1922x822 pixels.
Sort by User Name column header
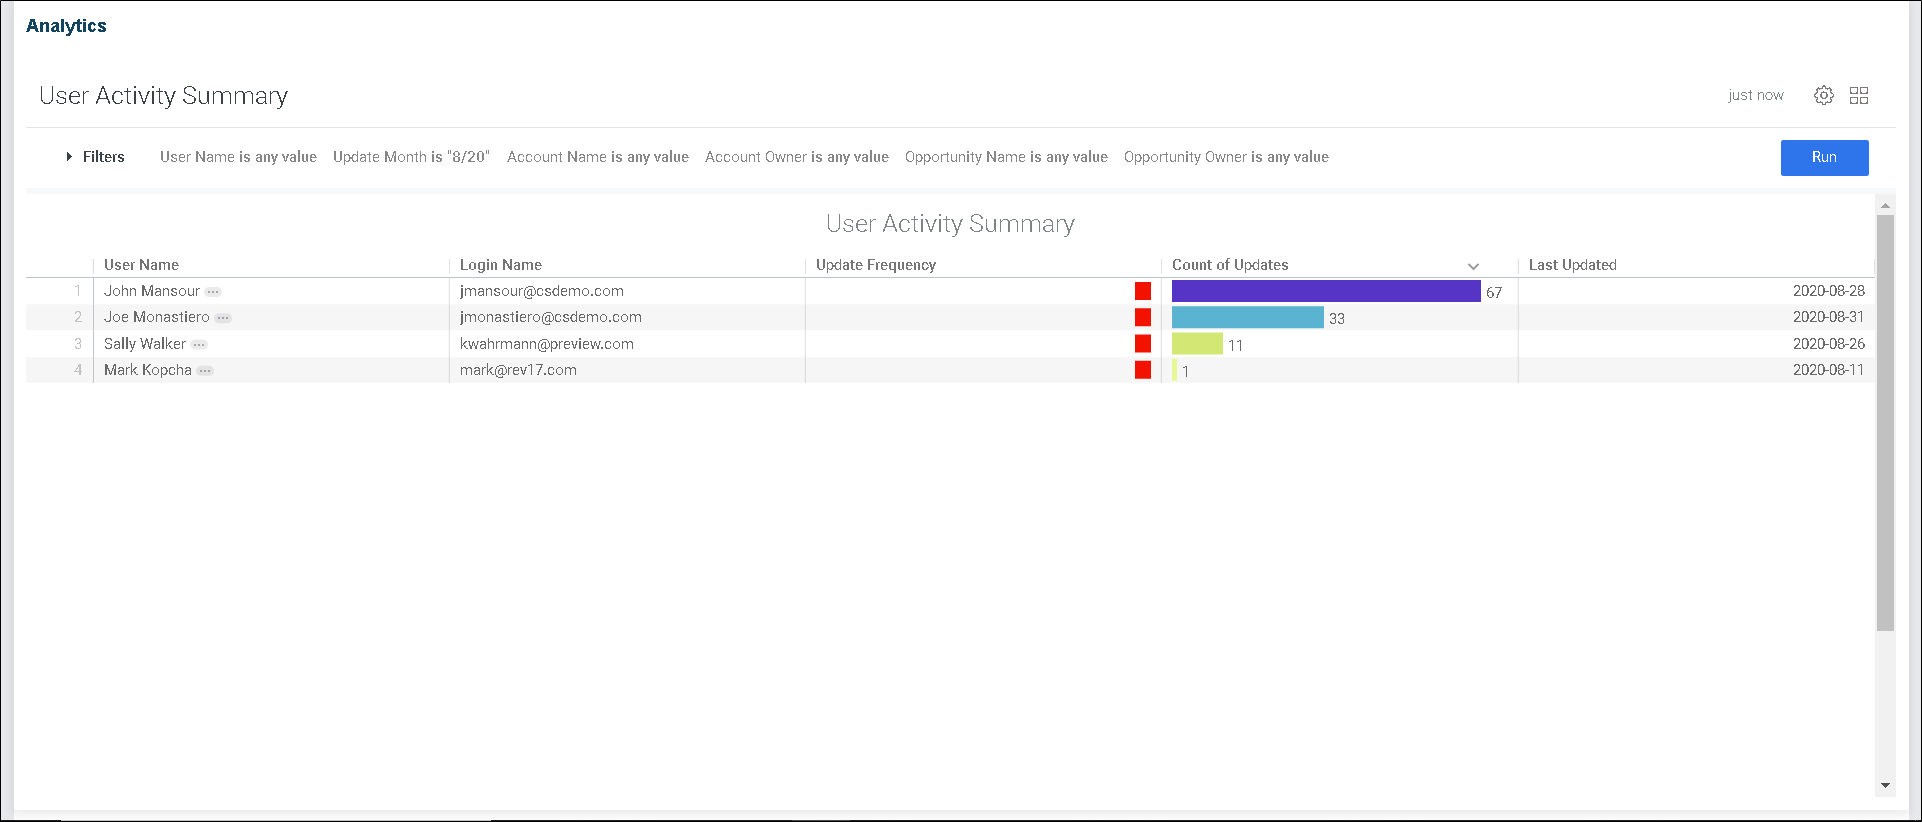coord(141,265)
